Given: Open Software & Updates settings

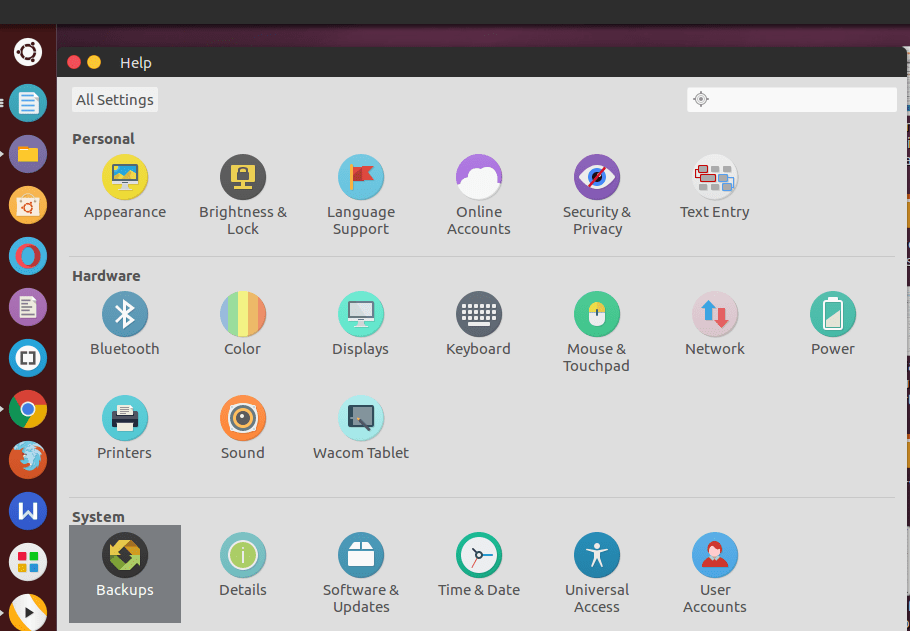Looking at the screenshot, I should (x=360, y=573).
